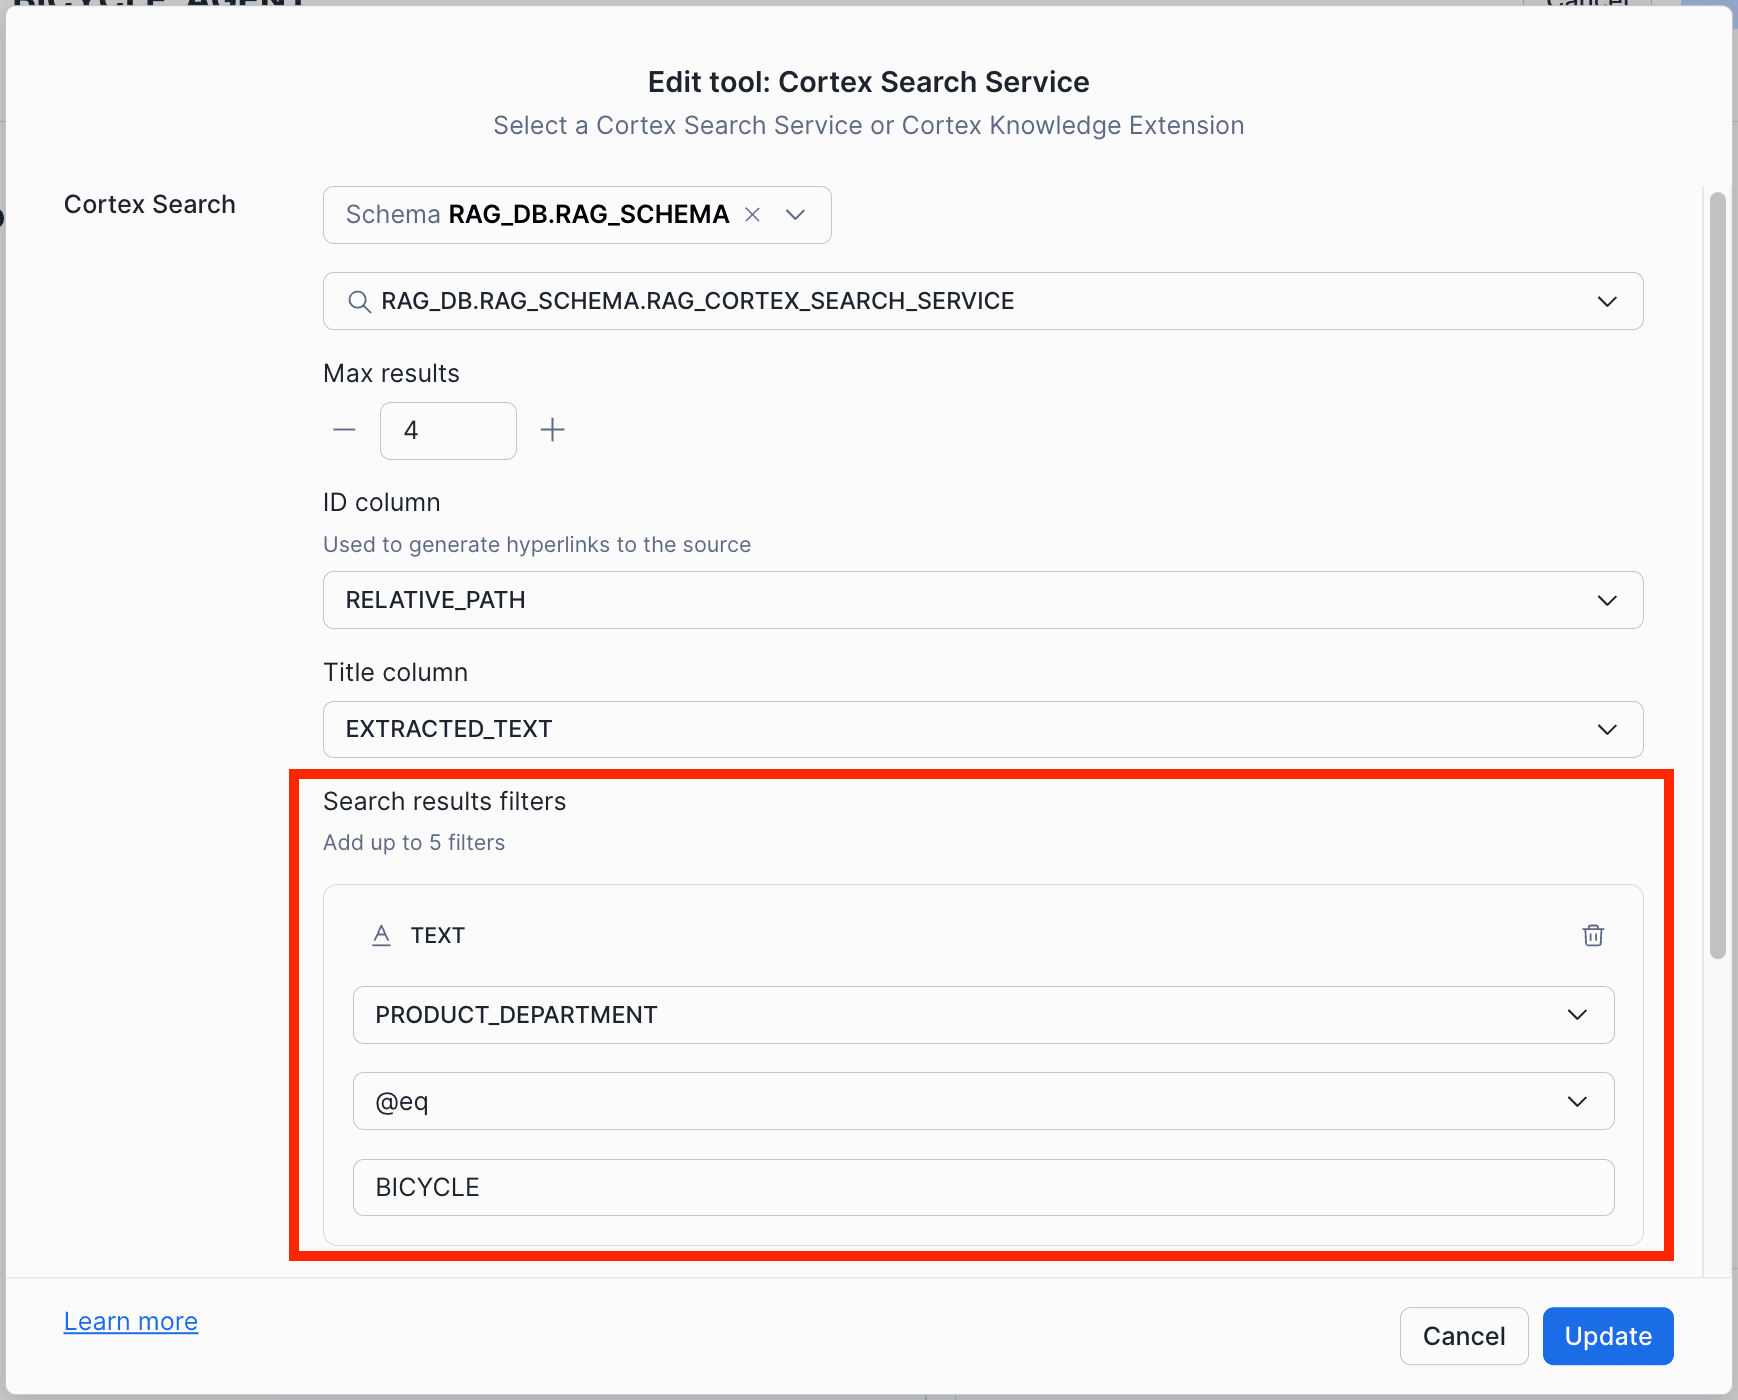Click the BICYCLE filter value field
This screenshot has width=1738, height=1400.
pos(982,1187)
